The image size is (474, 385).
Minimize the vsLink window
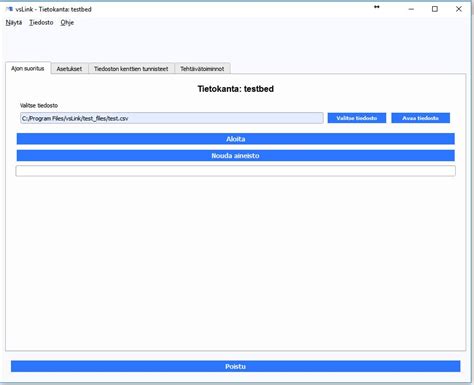click(x=411, y=9)
